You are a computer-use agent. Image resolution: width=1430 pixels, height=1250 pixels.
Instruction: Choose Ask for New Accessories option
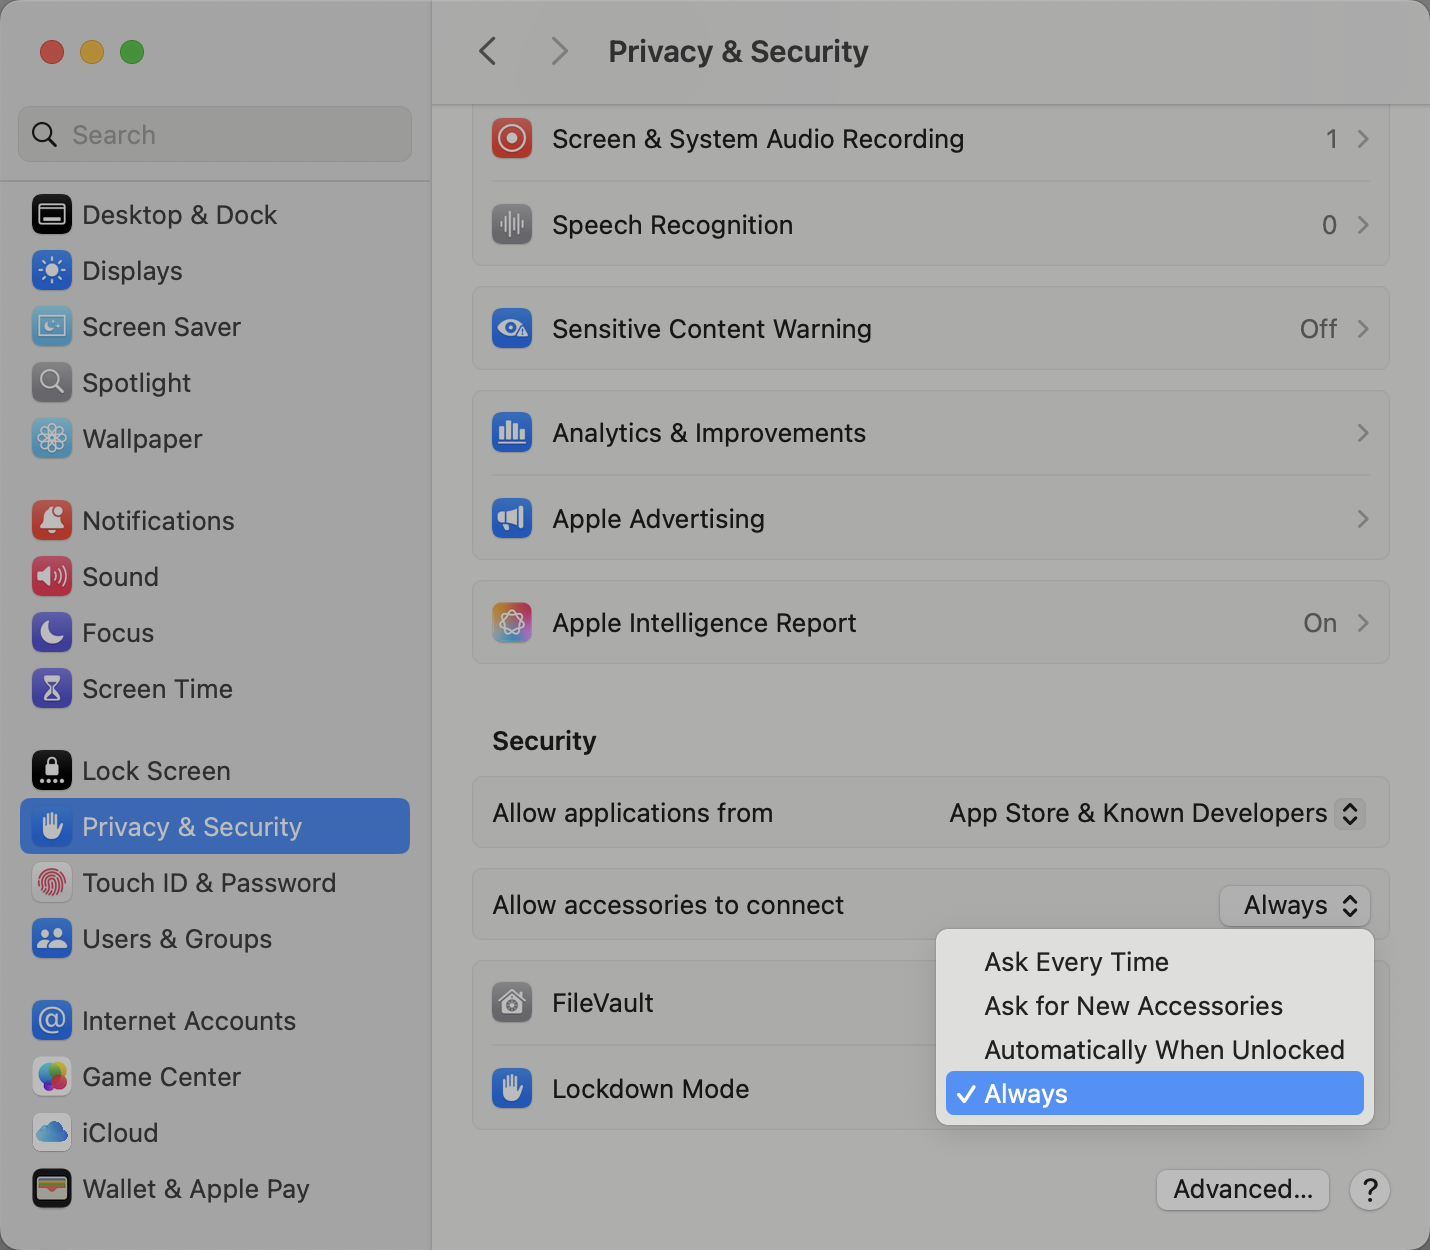point(1155,1006)
